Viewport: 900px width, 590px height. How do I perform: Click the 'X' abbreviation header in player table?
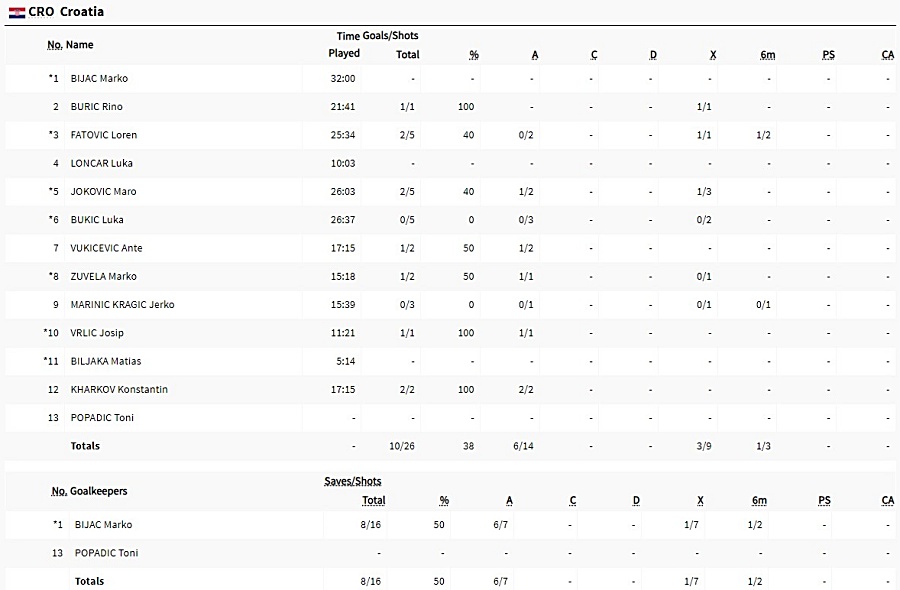coord(713,55)
